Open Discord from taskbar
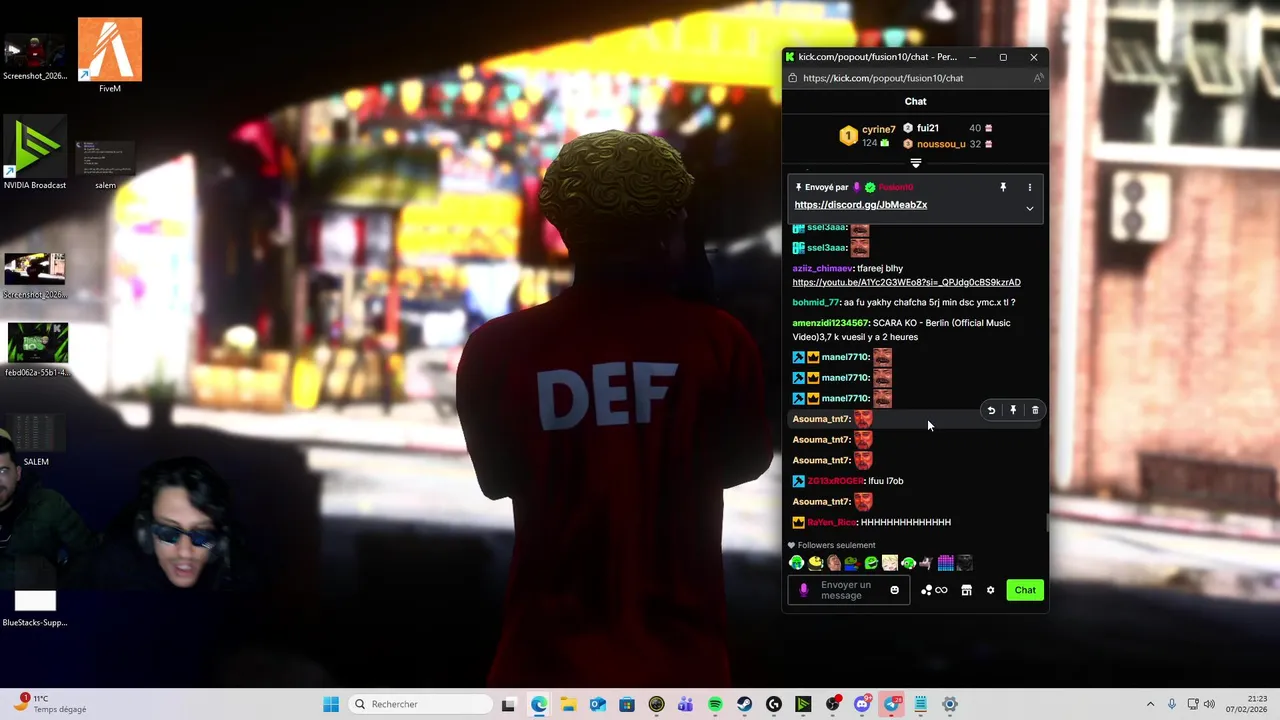Viewport: 1280px width, 720px height. (862, 704)
